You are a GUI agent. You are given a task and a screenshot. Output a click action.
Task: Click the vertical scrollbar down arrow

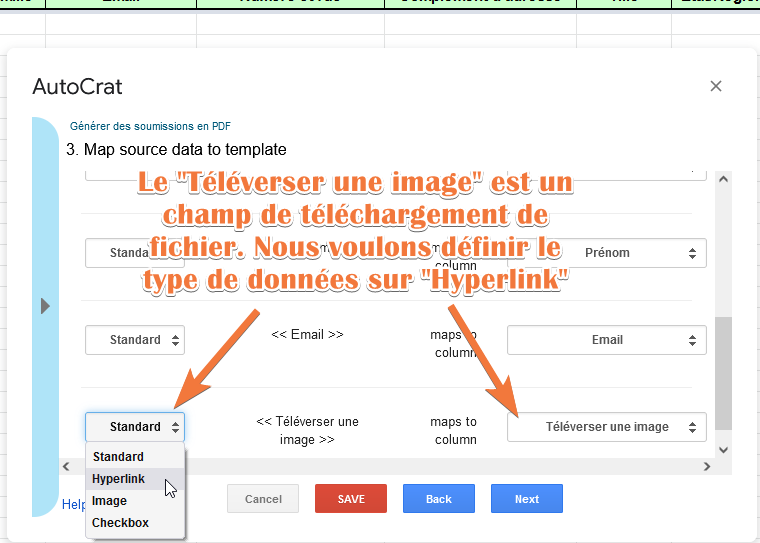coord(723,450)
